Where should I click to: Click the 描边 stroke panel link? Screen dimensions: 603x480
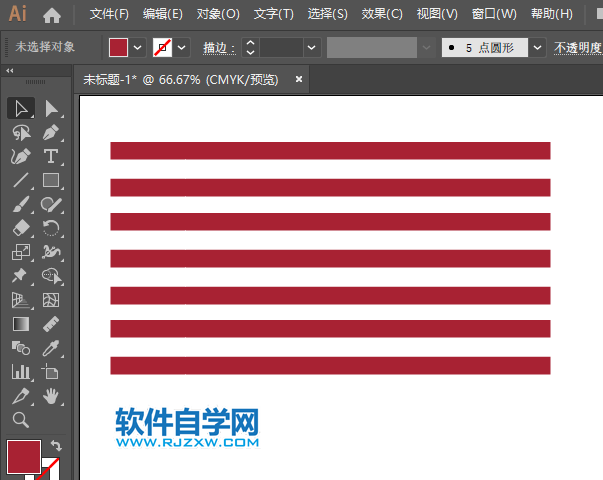tap(219, 48)
